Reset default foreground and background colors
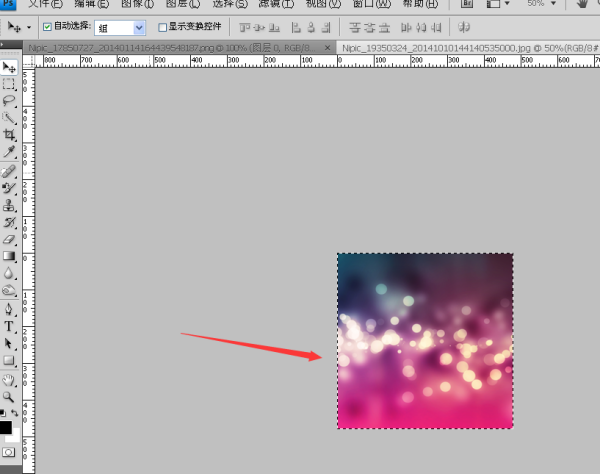The height and width of the screenshot is (474, 600). coord(3,413)
